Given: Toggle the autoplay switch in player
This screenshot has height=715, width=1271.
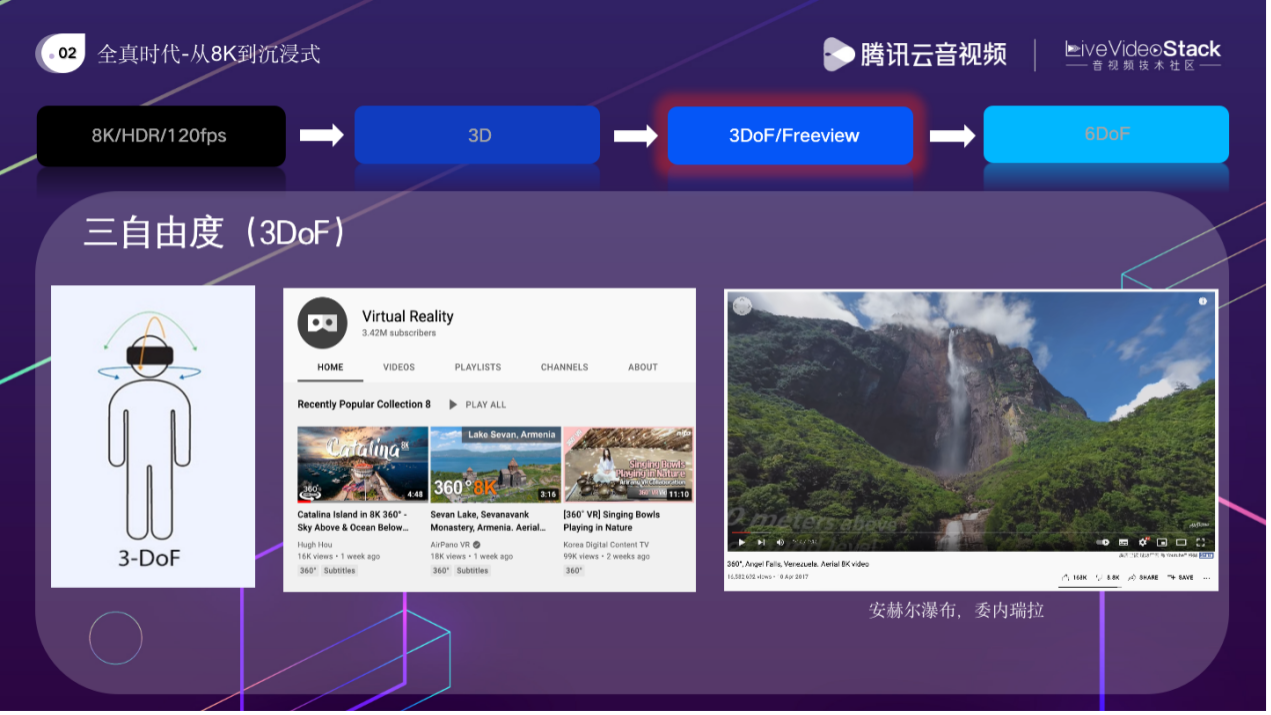Looking at the screenshot, I should point(1103,542).
